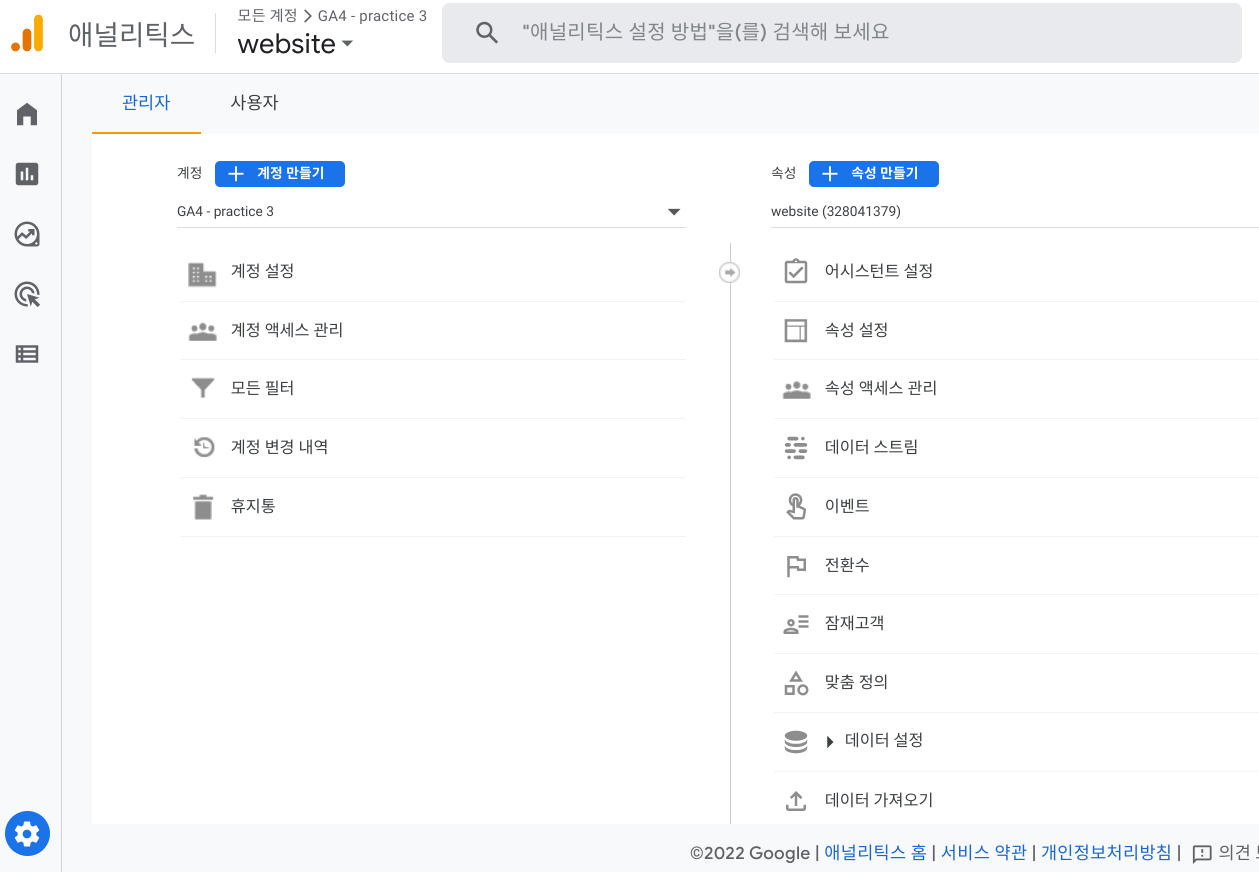
Task: Open the website property selector dropdown
Action: [295, 44]
